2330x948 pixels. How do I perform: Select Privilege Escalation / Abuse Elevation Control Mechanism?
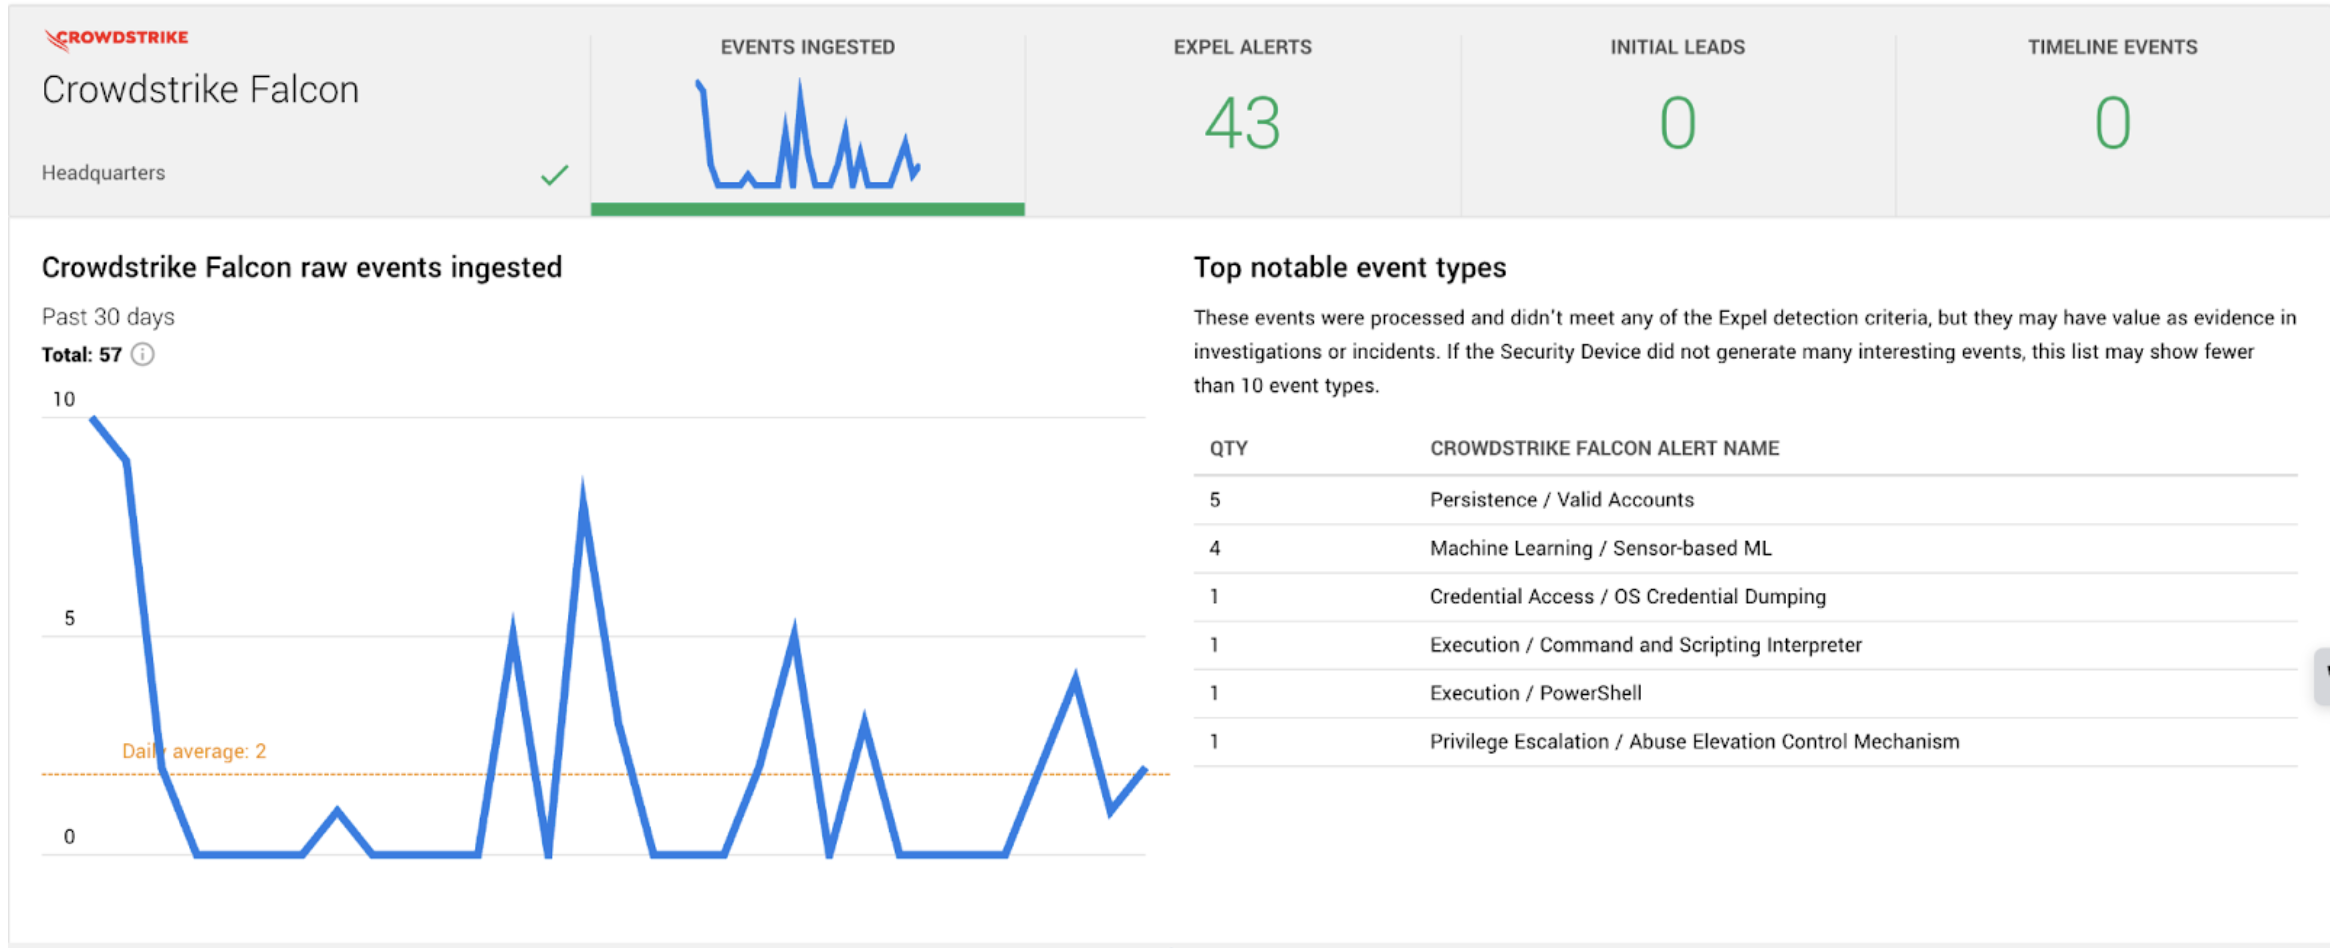click(1745, 742)
